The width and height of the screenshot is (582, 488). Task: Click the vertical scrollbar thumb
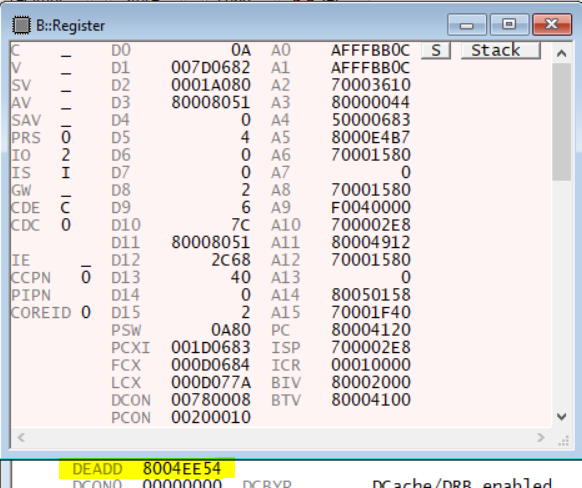561,122
